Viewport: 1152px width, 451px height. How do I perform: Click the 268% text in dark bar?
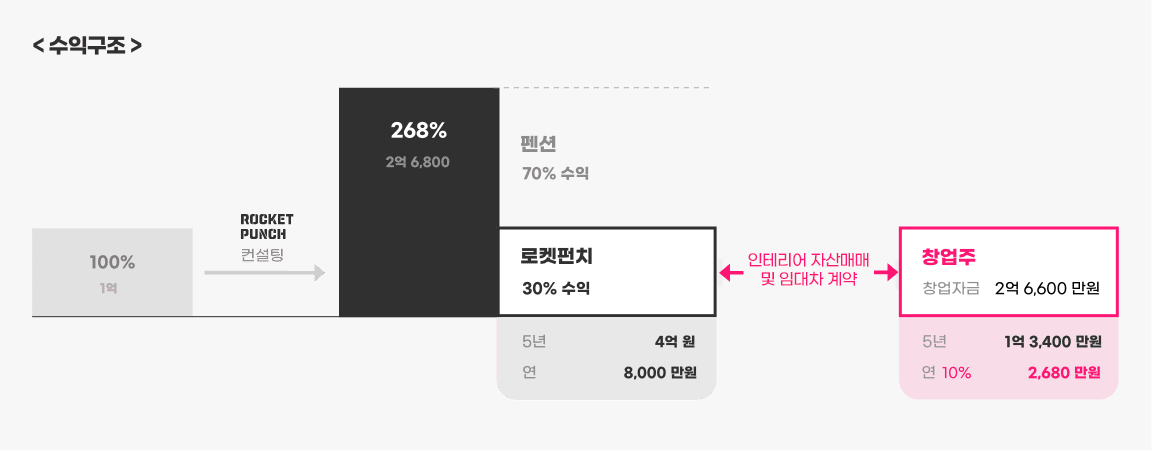click(x=419, y=131)
